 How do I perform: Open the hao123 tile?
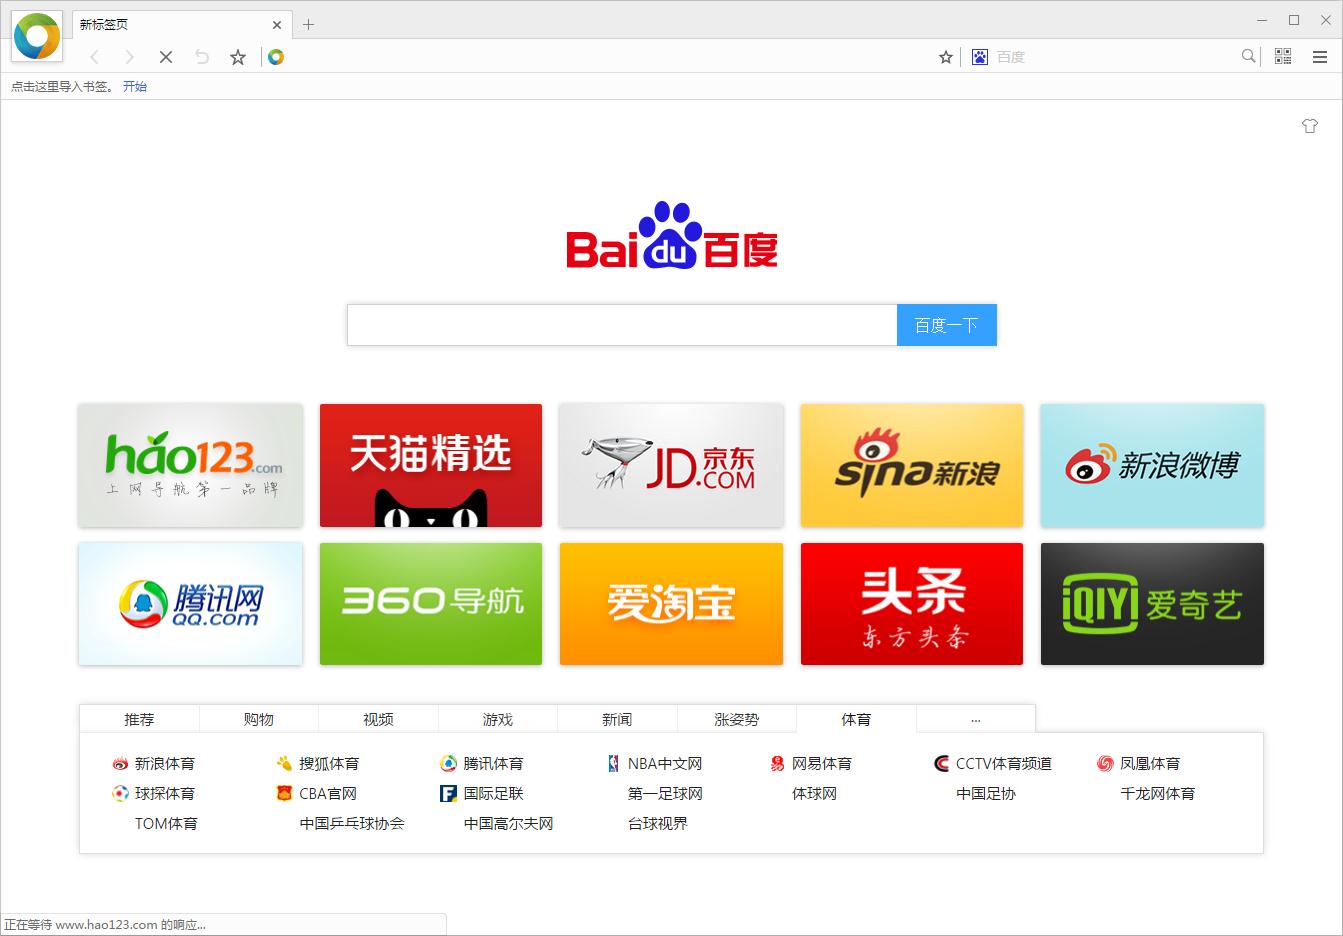pos(190,465)
